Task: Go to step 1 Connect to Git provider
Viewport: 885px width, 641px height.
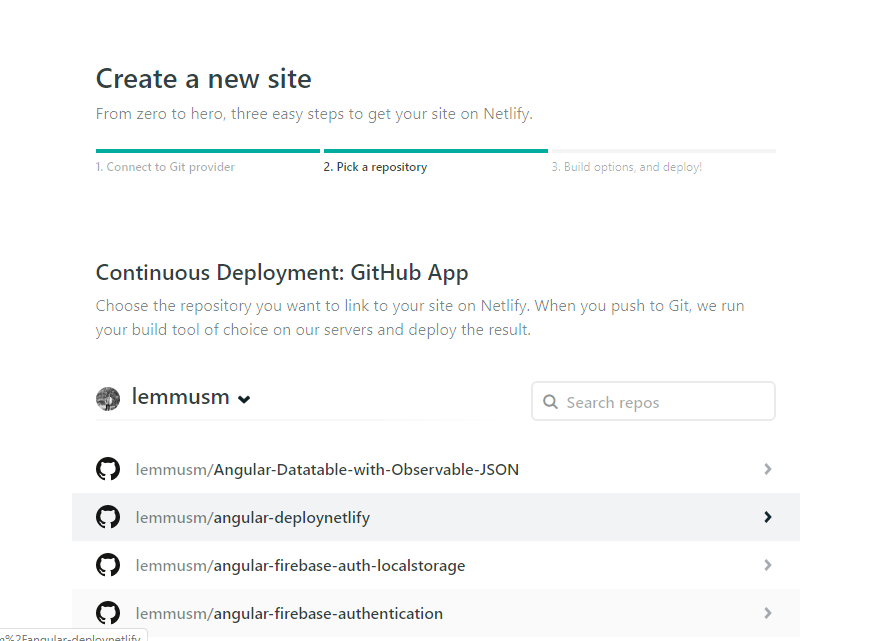Action: [x=165, y=167]
